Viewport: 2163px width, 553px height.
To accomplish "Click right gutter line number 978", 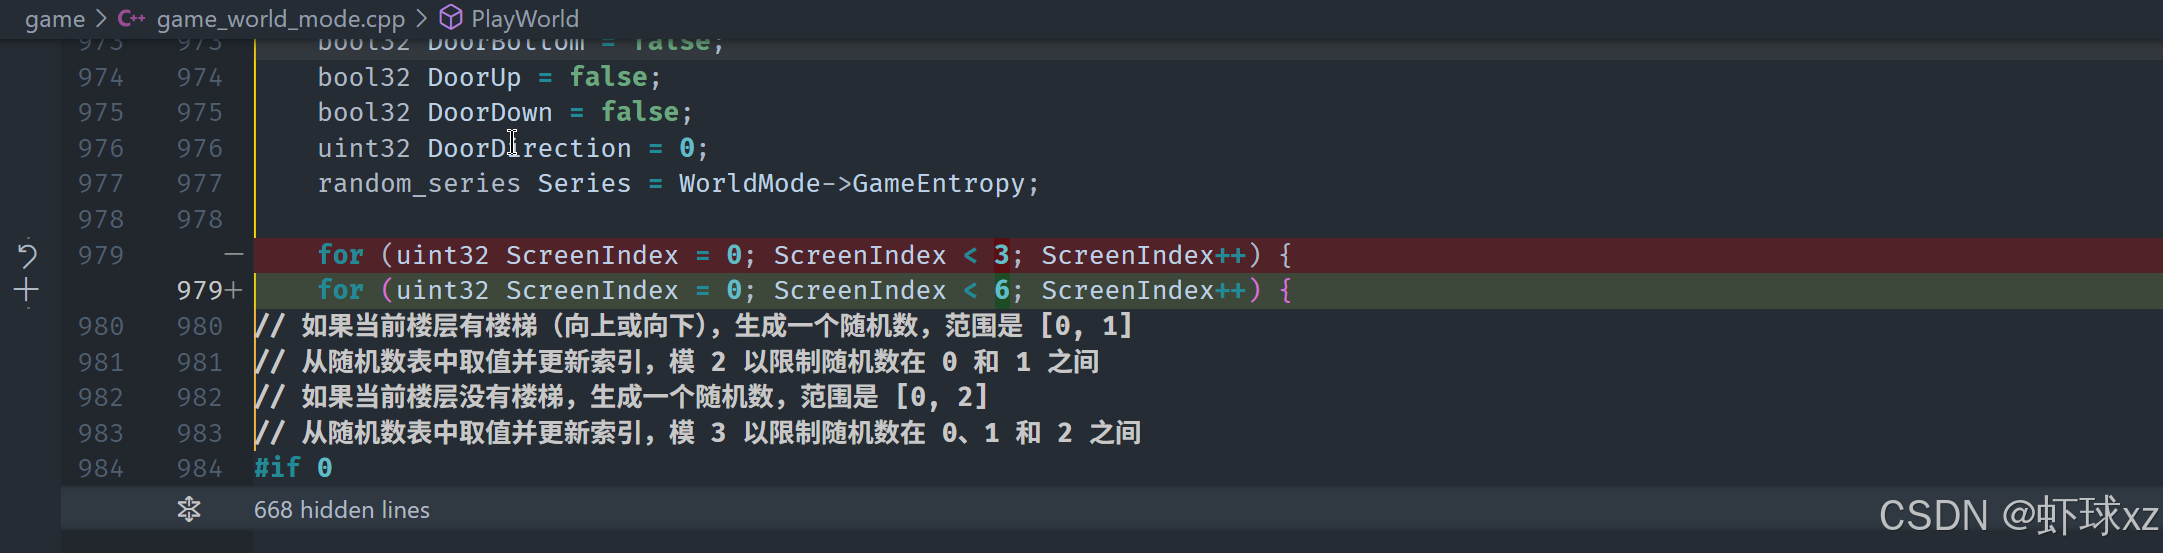I will tap(200, 219).
